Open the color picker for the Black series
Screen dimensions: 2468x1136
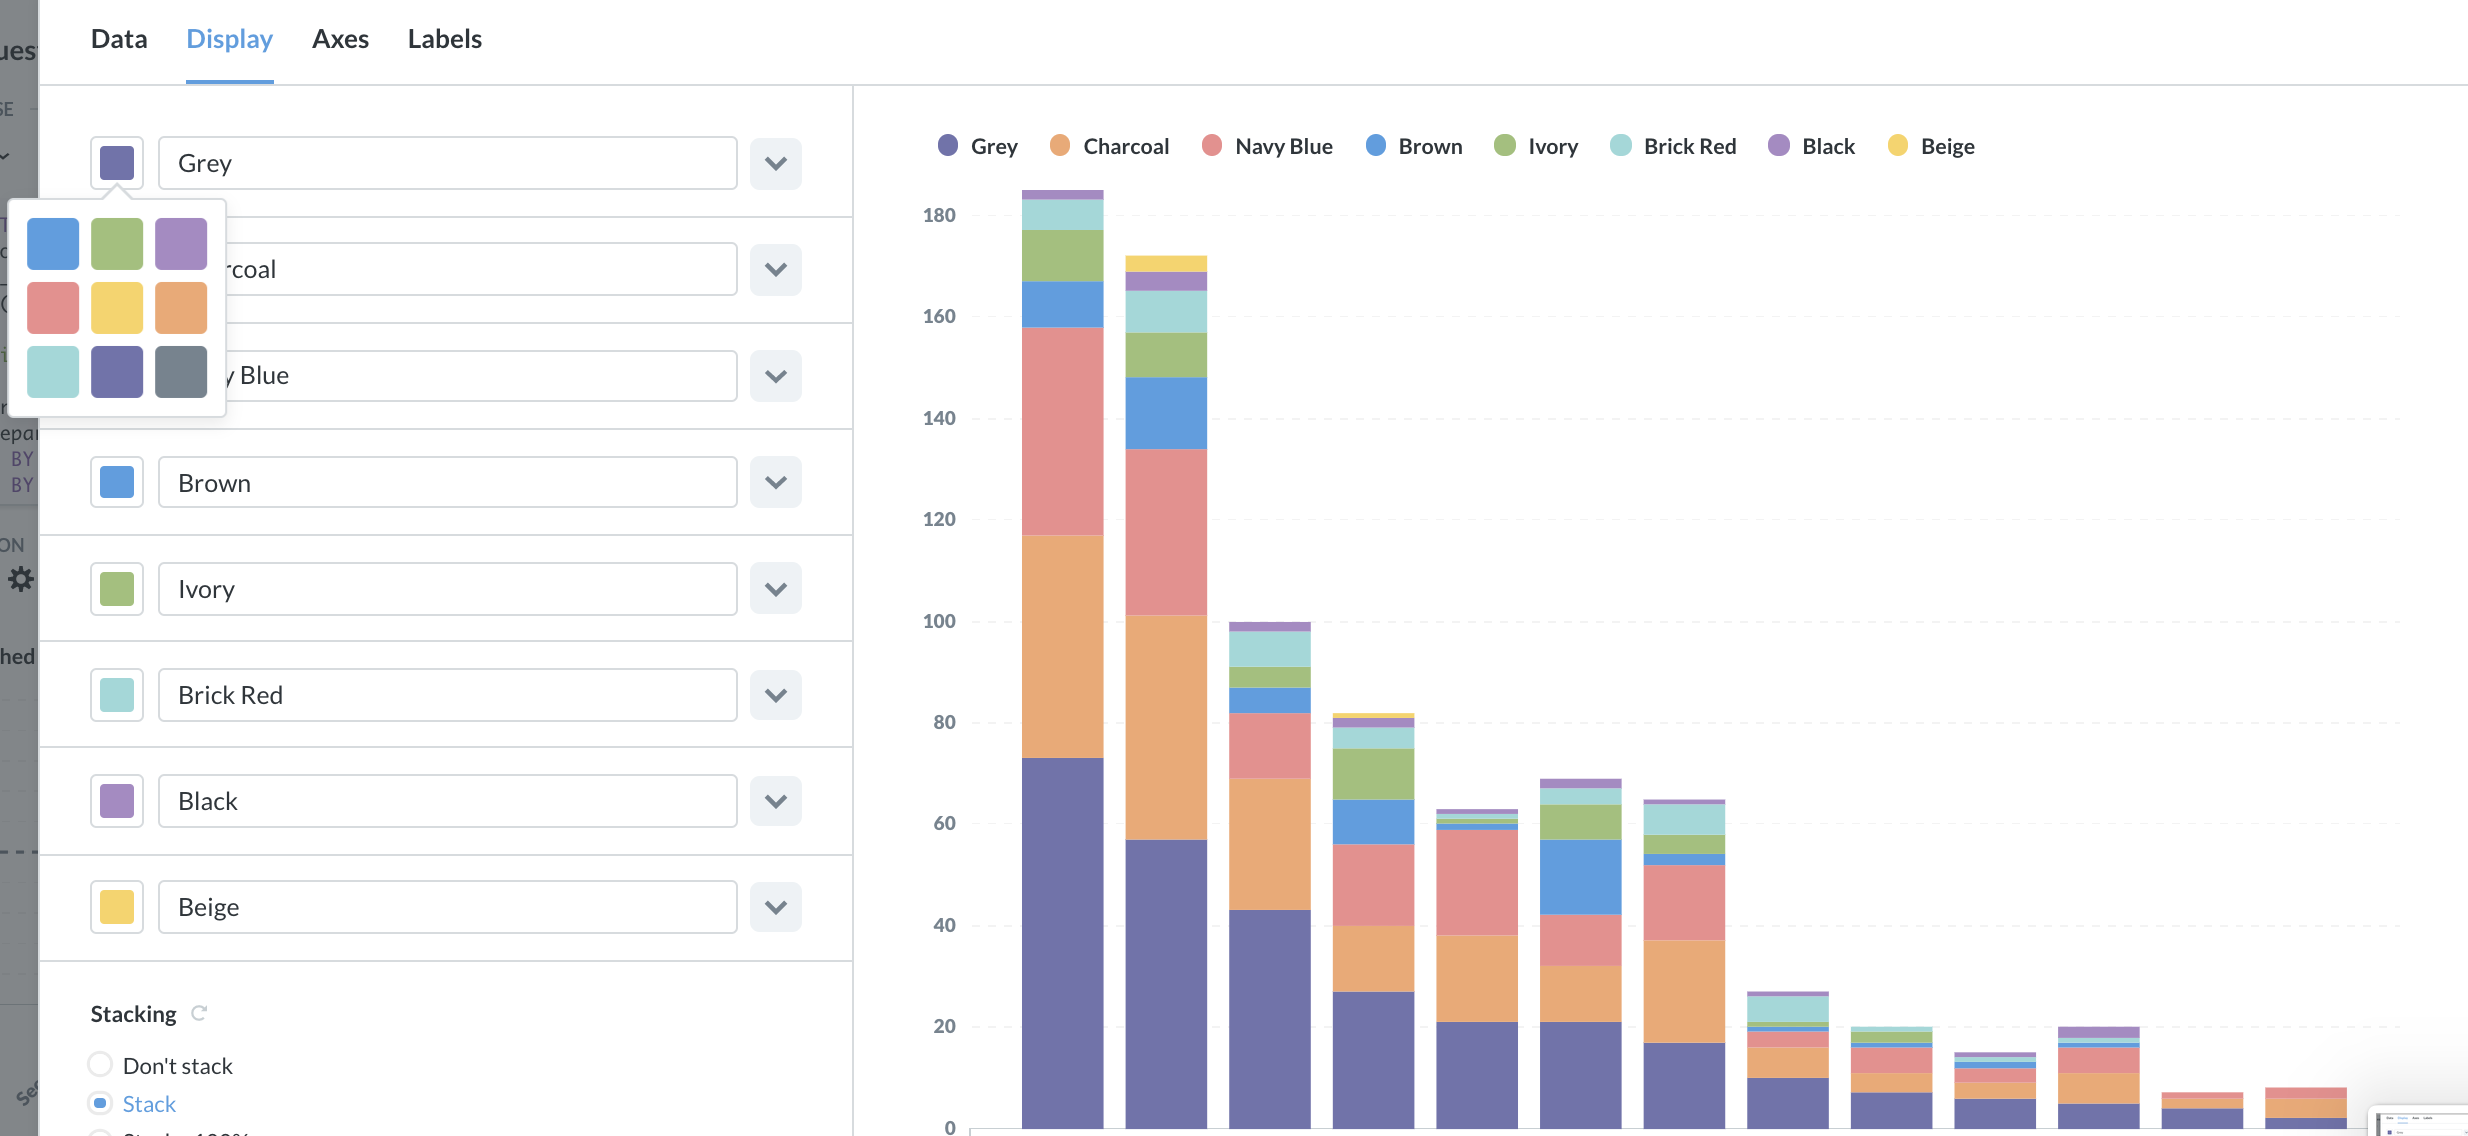(116, 800)
